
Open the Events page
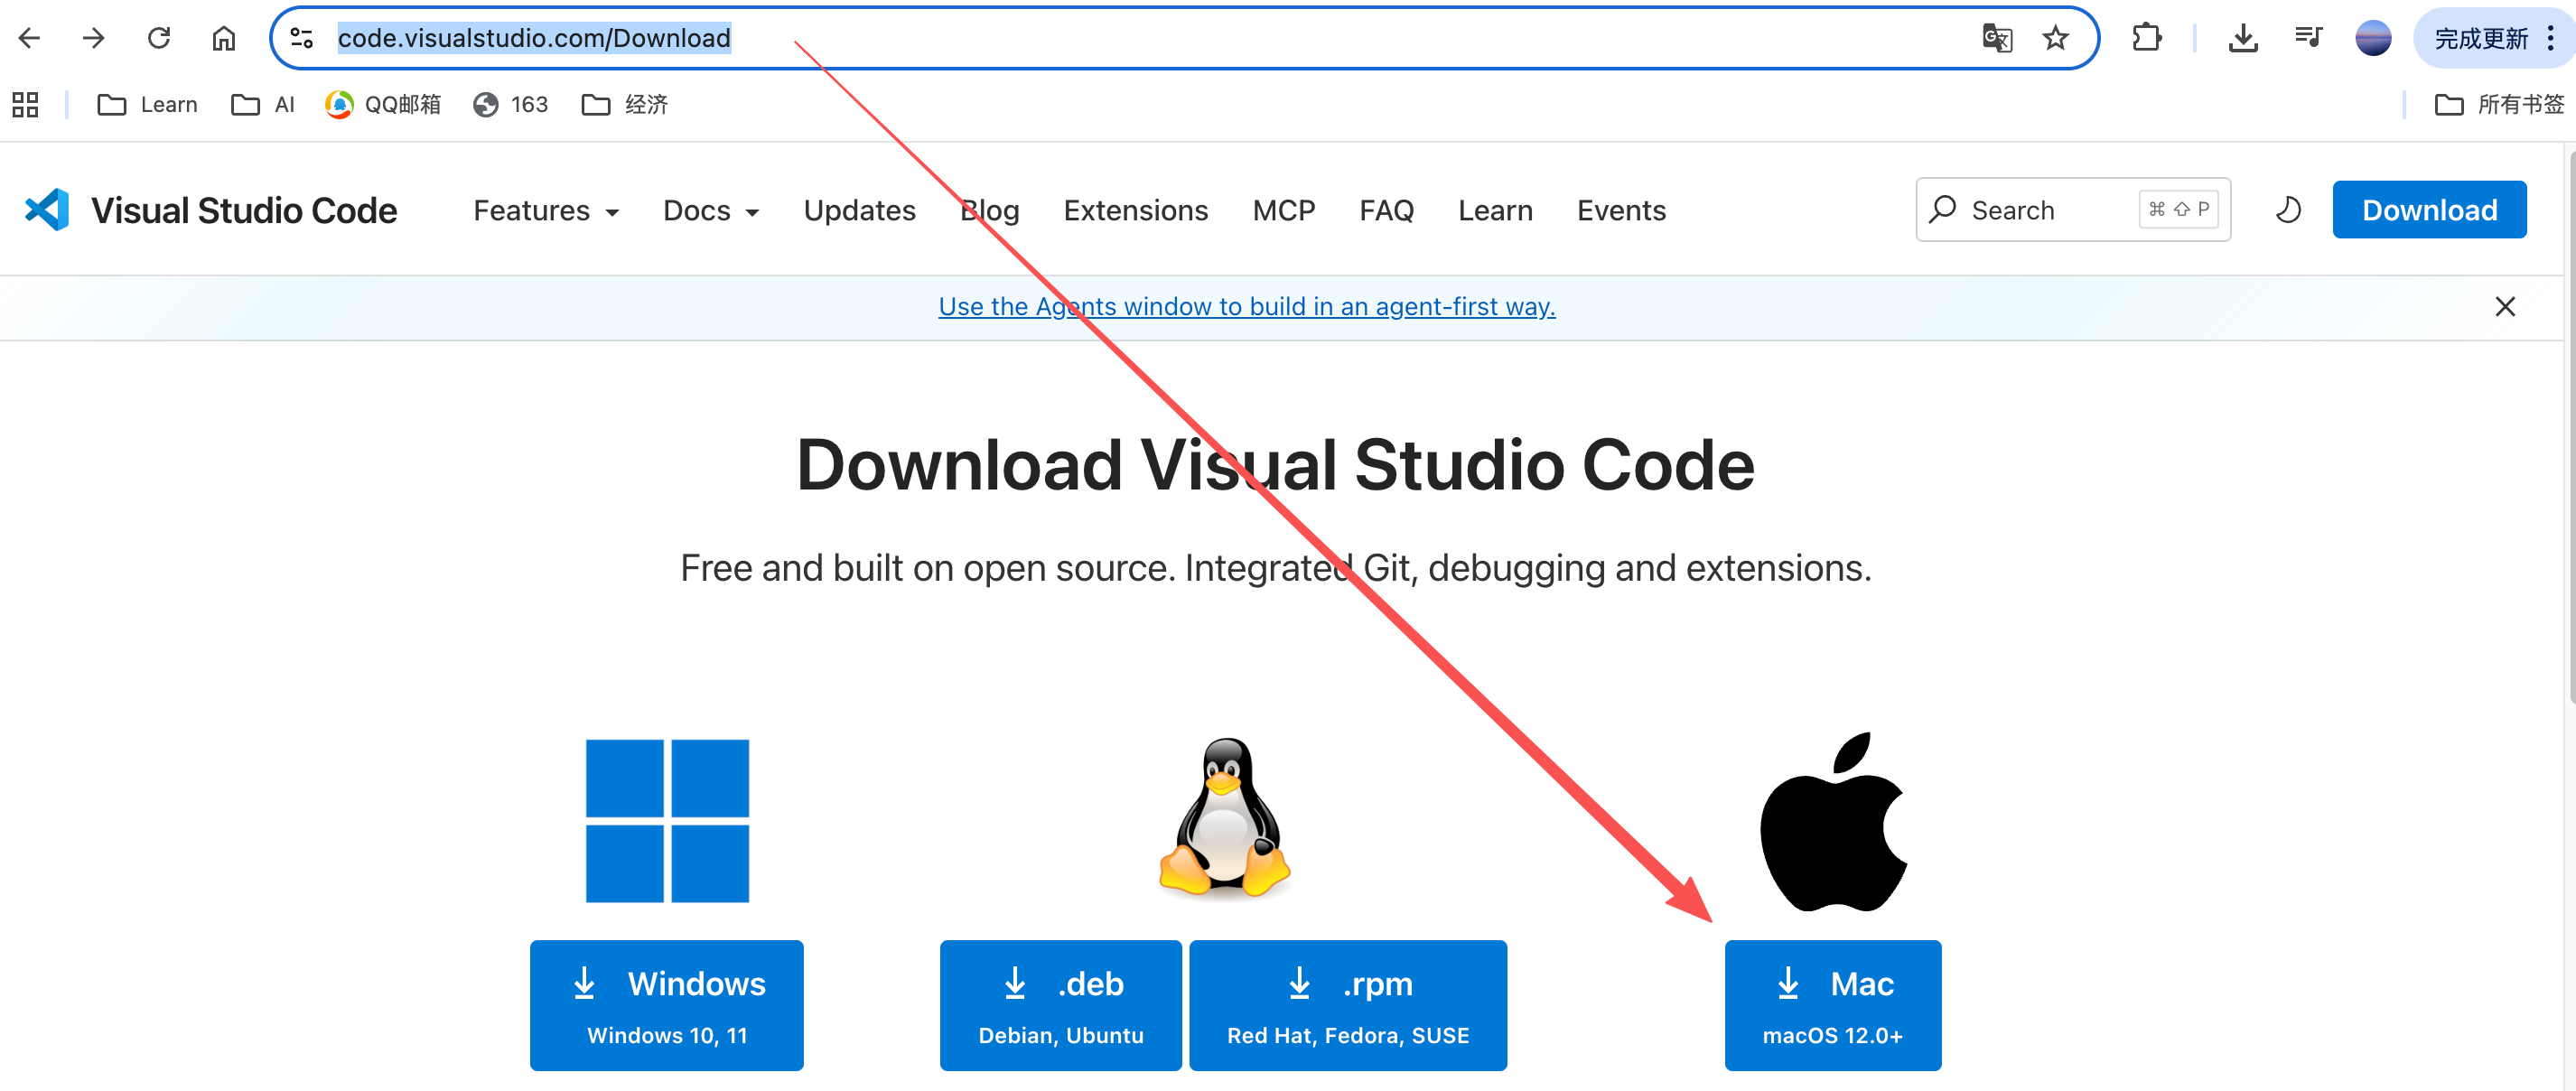point(1621,211)
